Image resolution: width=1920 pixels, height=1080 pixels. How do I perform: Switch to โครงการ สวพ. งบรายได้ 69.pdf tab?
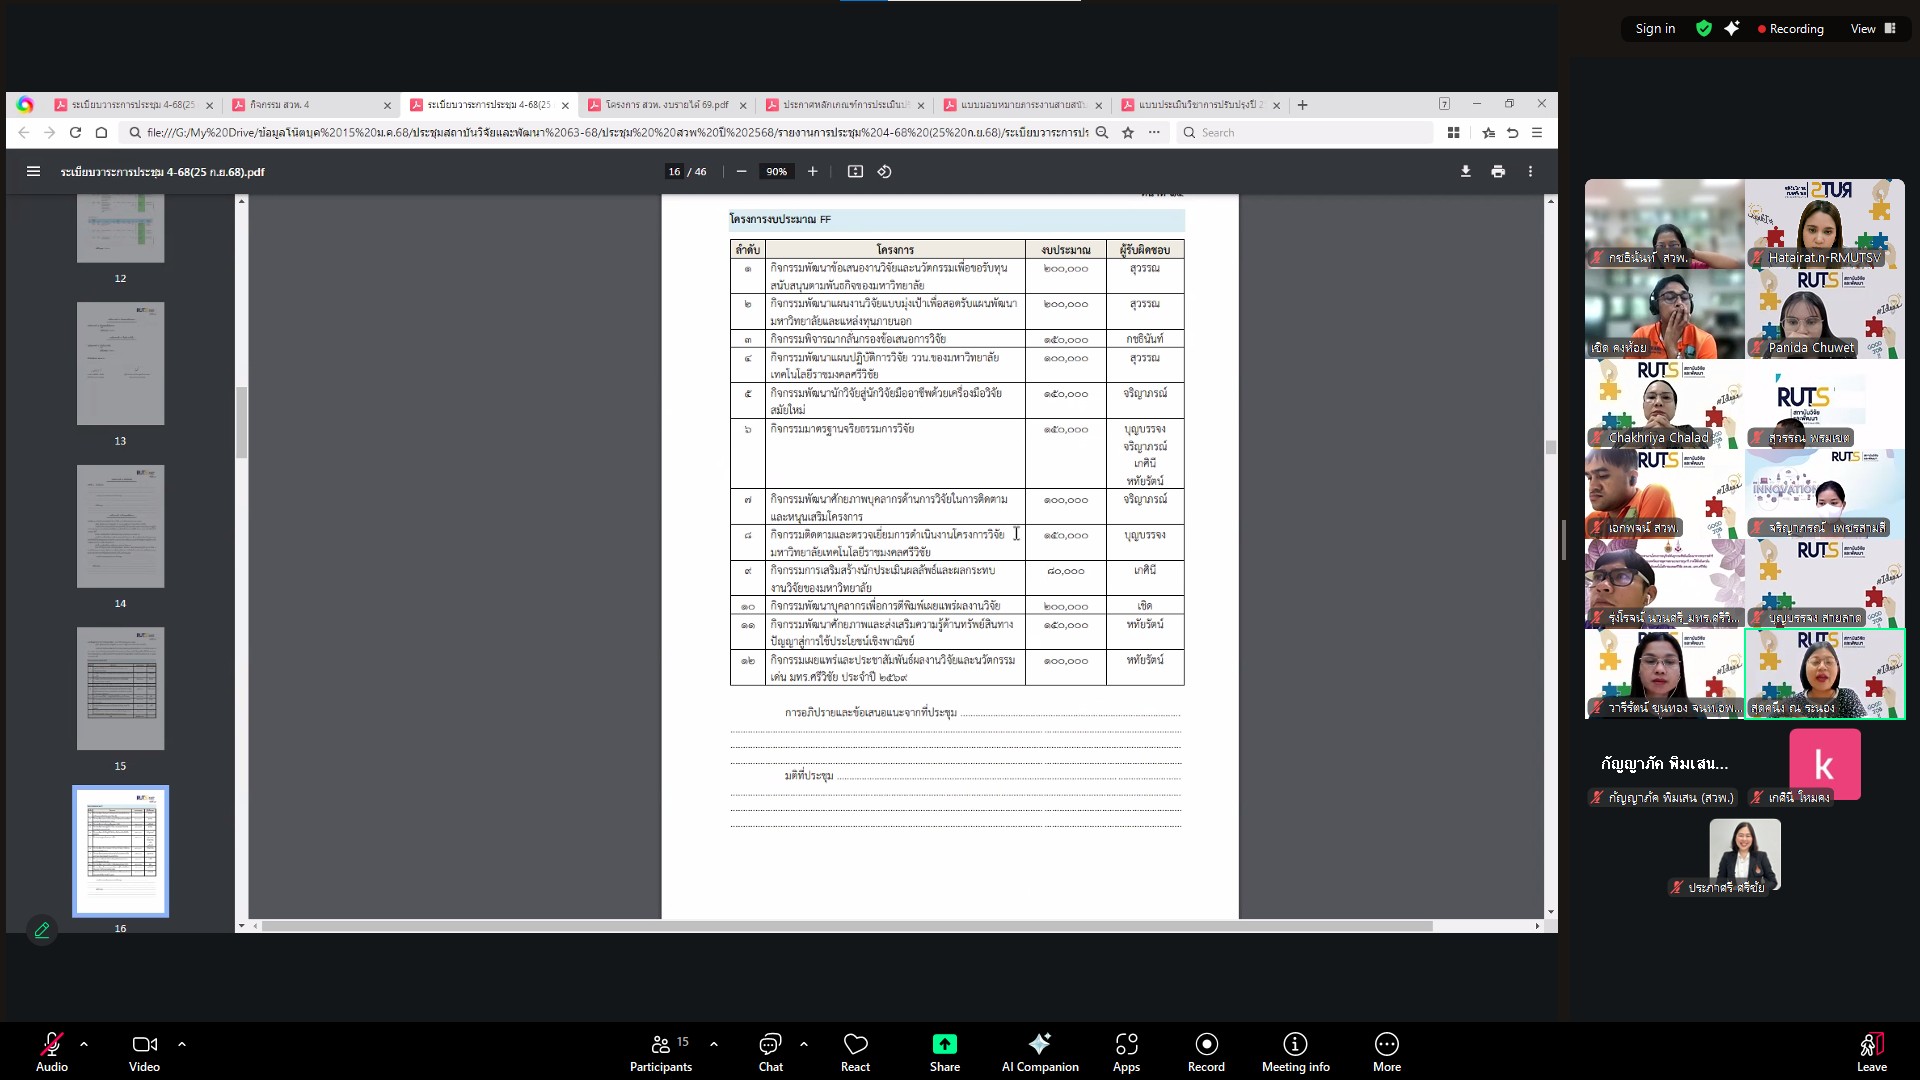[x=666, y=105]
